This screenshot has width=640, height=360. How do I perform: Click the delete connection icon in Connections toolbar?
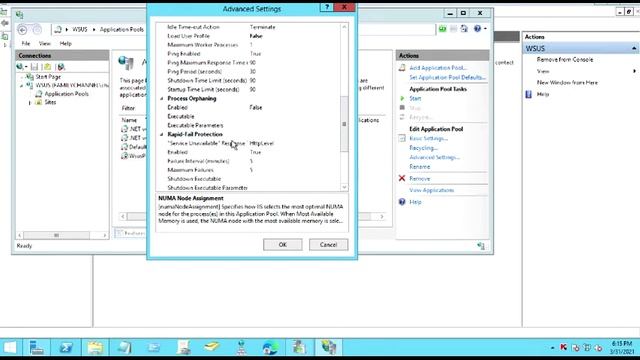(x=61, y=67)
